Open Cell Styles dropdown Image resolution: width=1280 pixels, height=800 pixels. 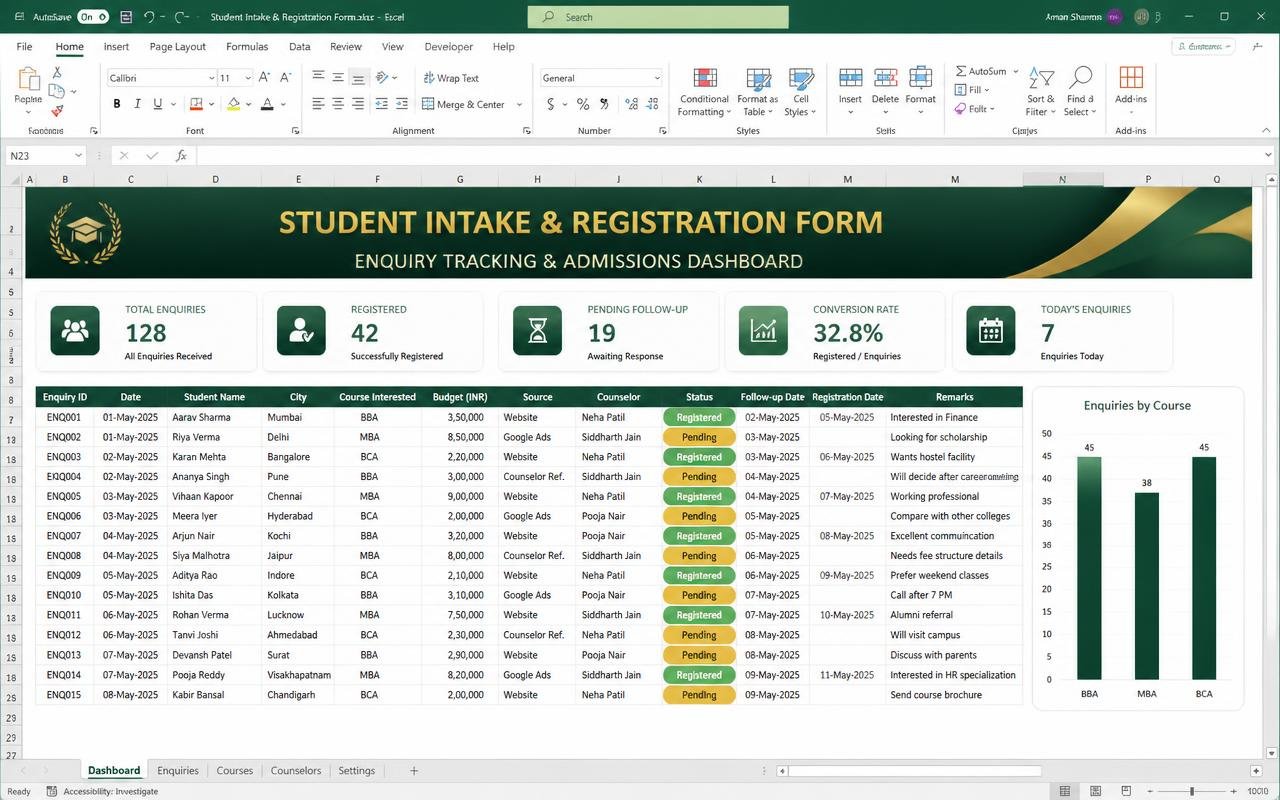coord(800,93)
